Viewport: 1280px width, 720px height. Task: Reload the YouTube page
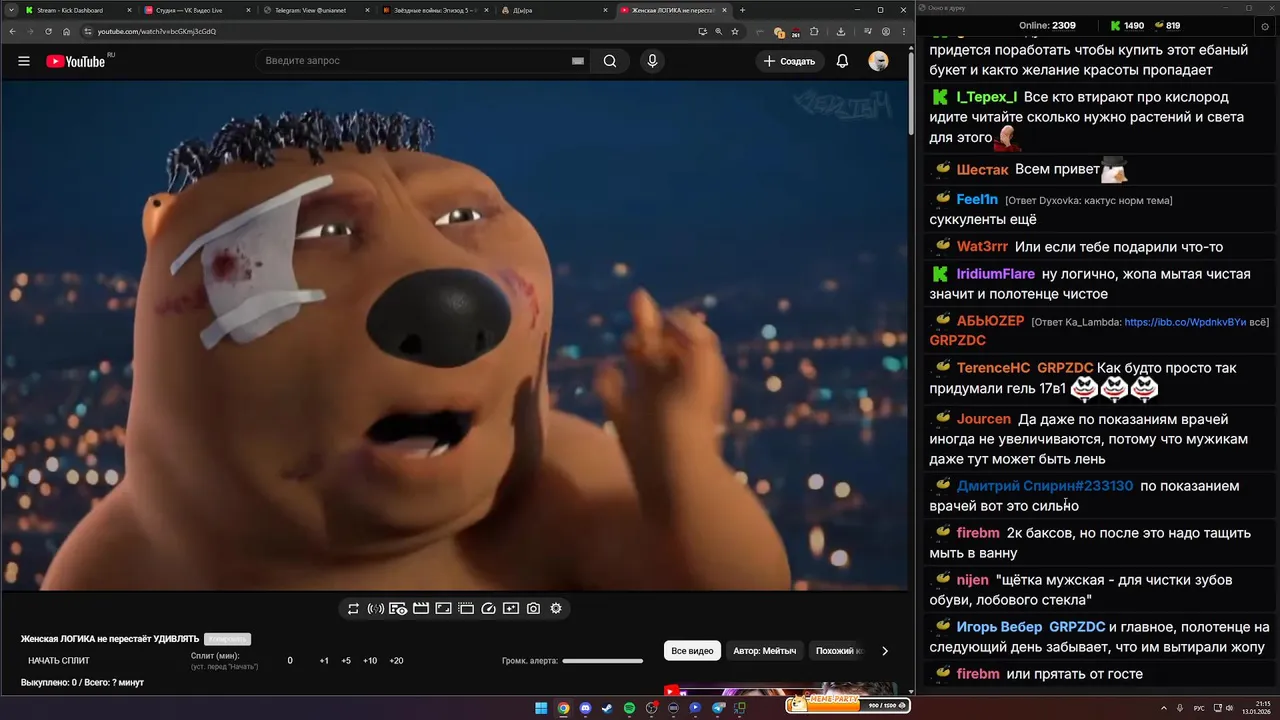(x=48, y=31)
